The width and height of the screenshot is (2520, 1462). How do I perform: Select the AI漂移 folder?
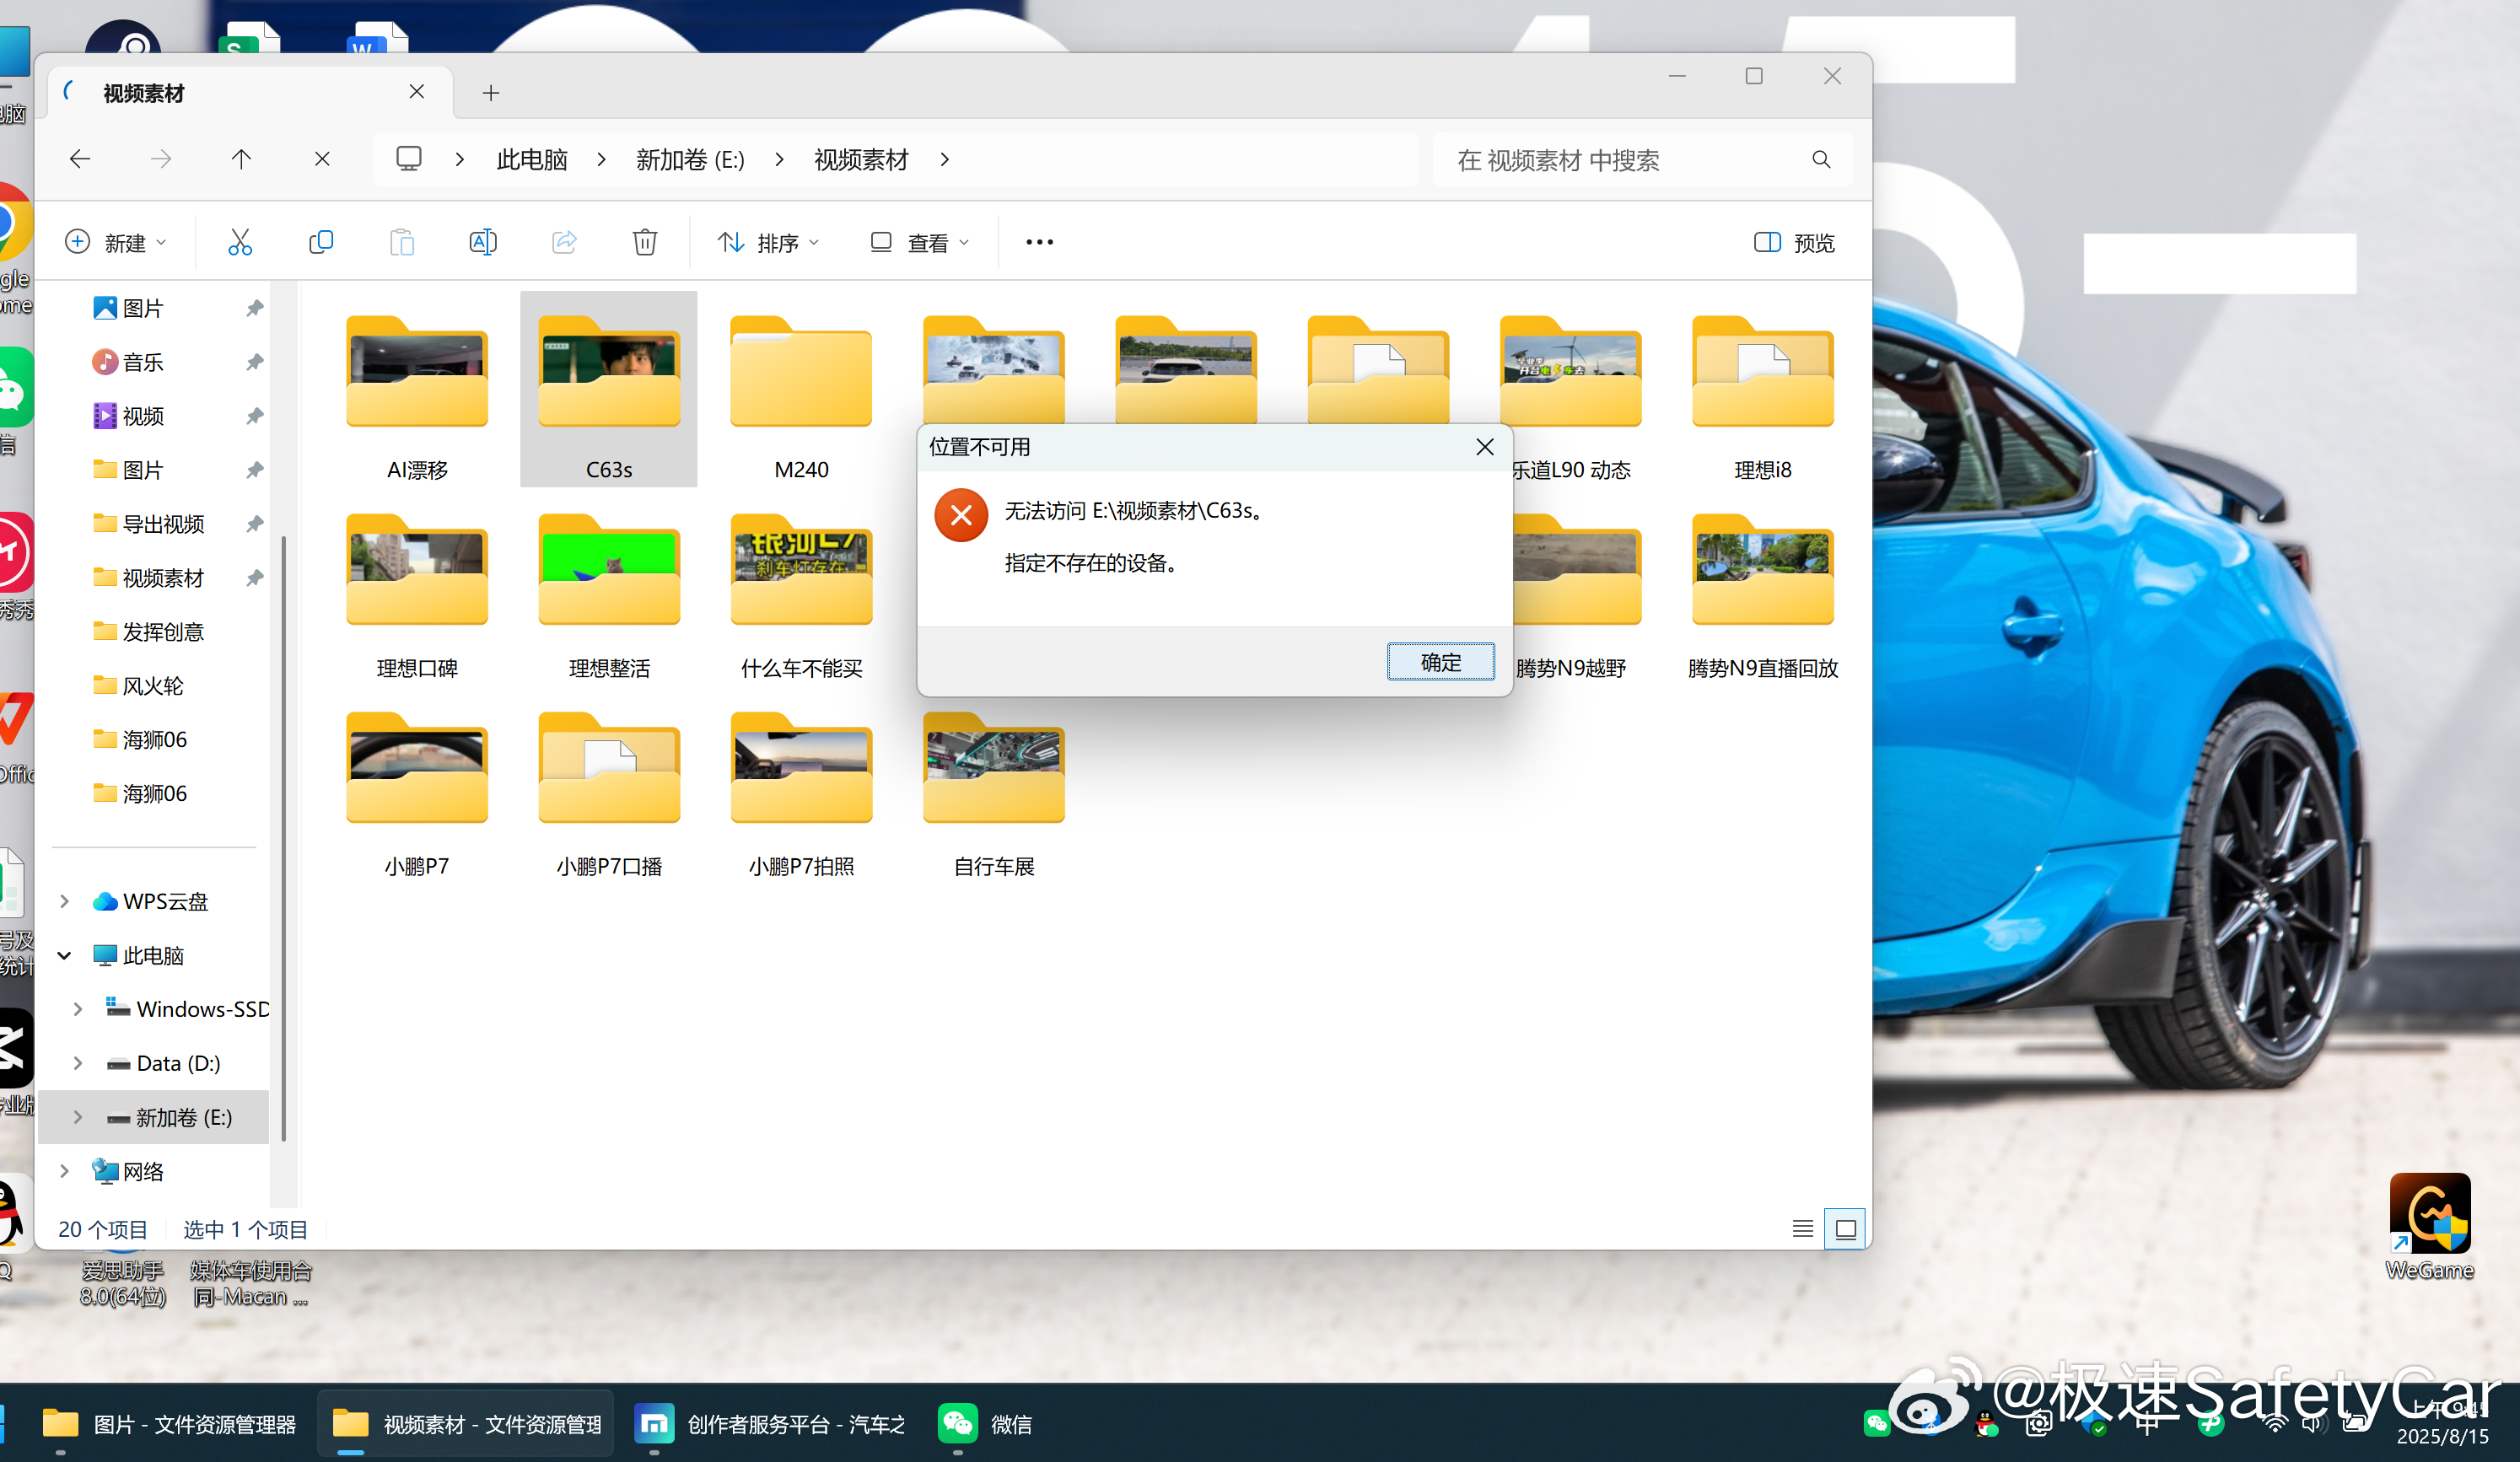click(417, 390)
